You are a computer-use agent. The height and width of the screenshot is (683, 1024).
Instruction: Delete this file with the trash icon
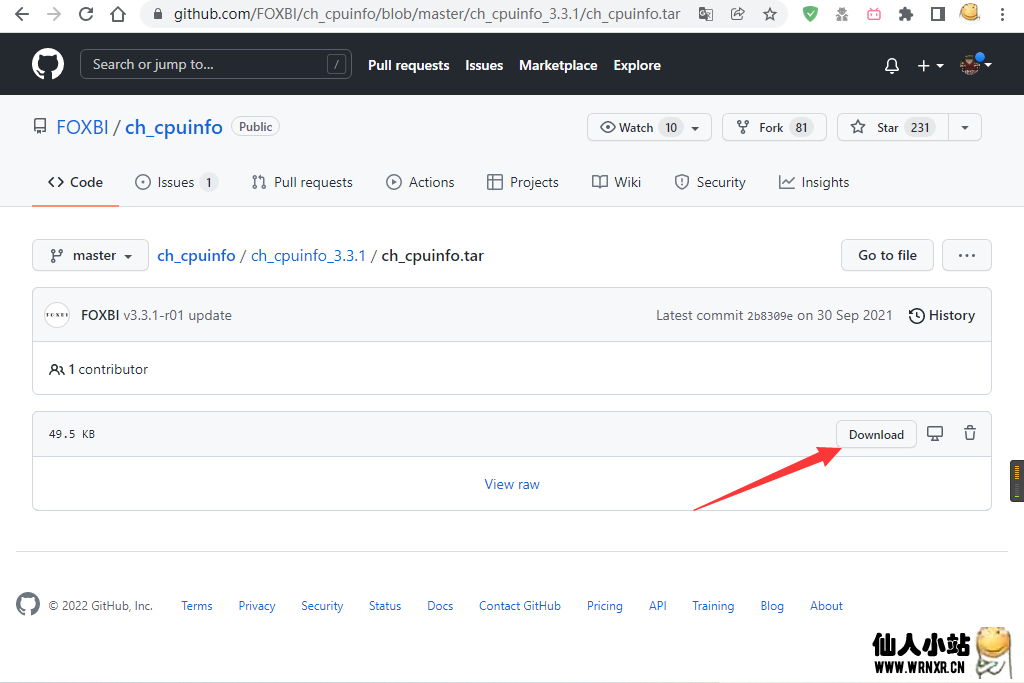click(x=970, y=433)
